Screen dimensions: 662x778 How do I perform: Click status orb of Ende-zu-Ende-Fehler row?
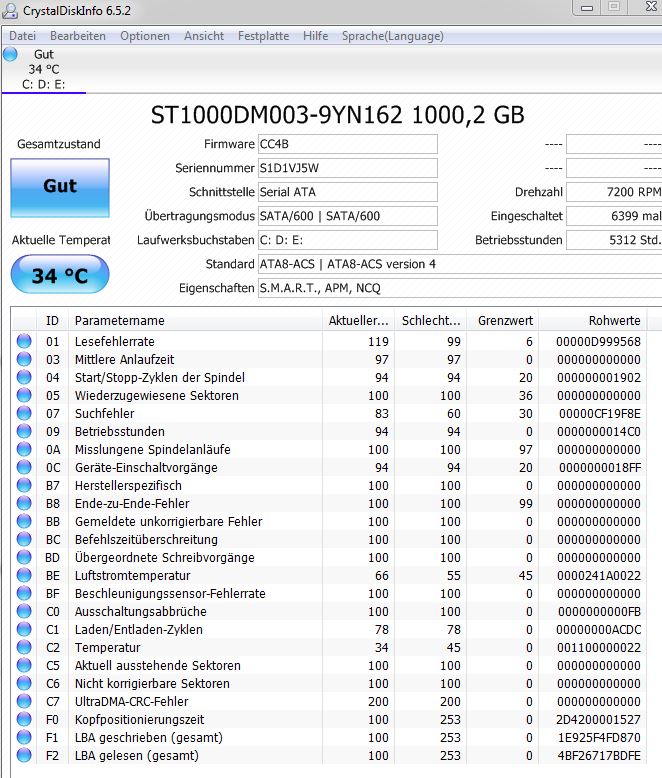pos(24,503)
